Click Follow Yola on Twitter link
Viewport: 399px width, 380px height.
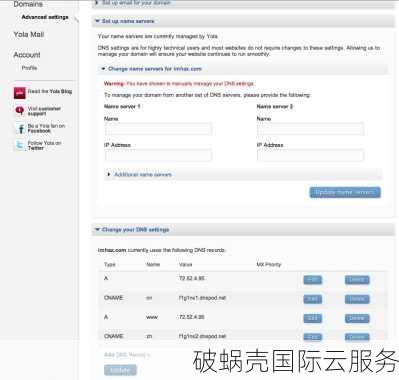(44, 145)
